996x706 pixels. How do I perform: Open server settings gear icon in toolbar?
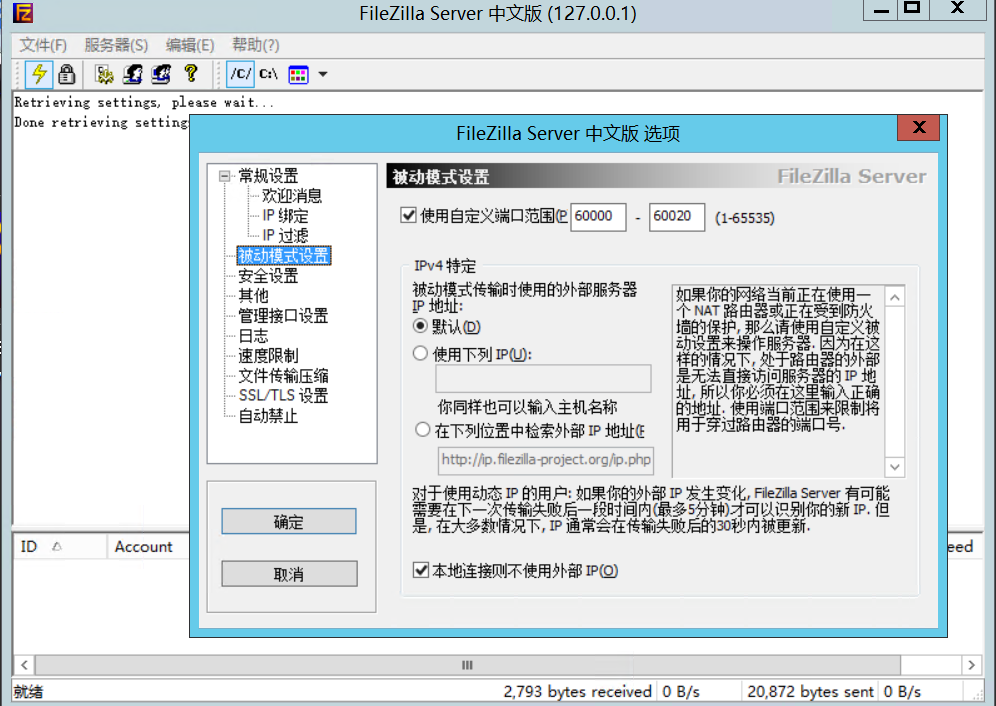tap(104, 74)
